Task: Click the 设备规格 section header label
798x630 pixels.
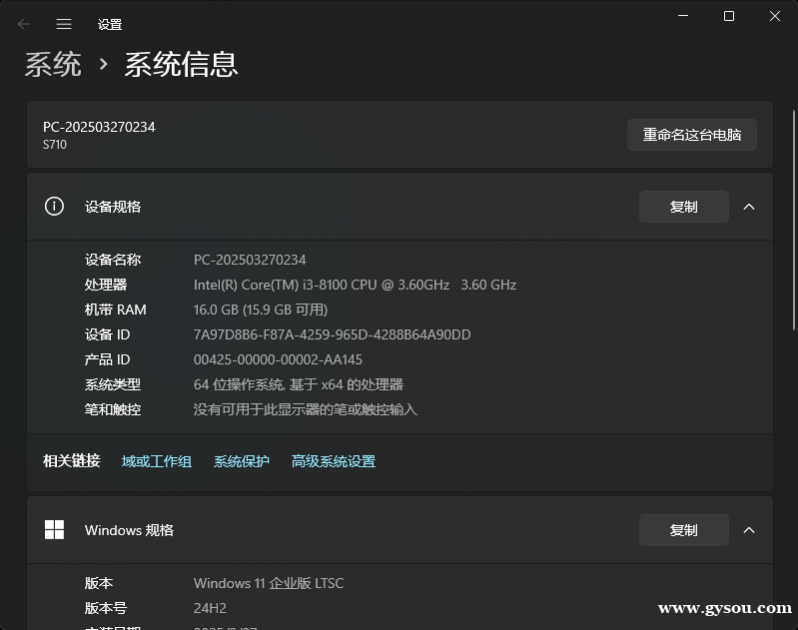Action: pos(113,207)
